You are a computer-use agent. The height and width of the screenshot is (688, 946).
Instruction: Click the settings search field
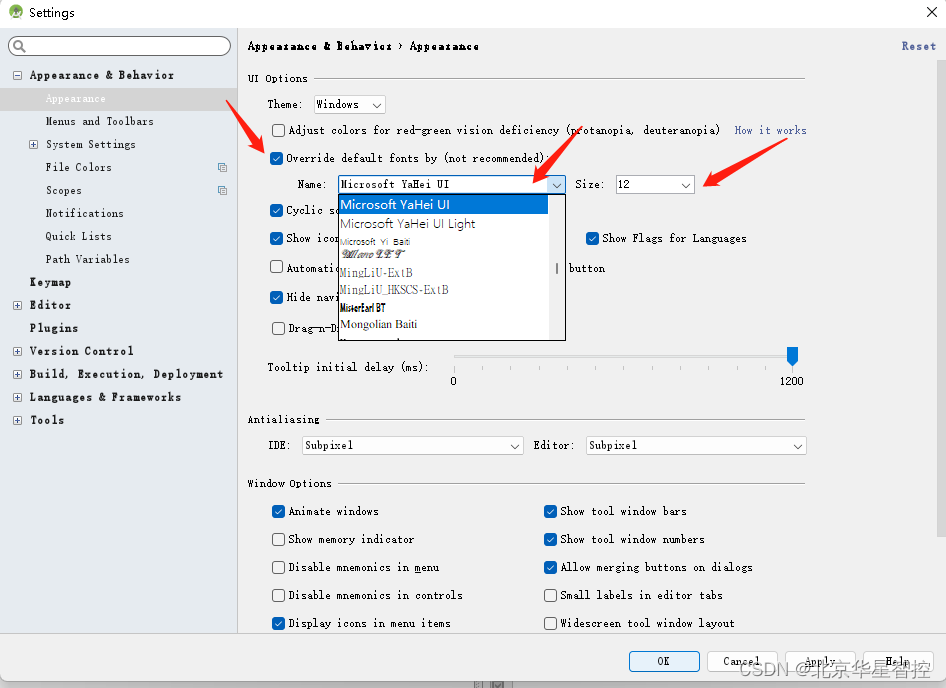(x=119, y=46)
